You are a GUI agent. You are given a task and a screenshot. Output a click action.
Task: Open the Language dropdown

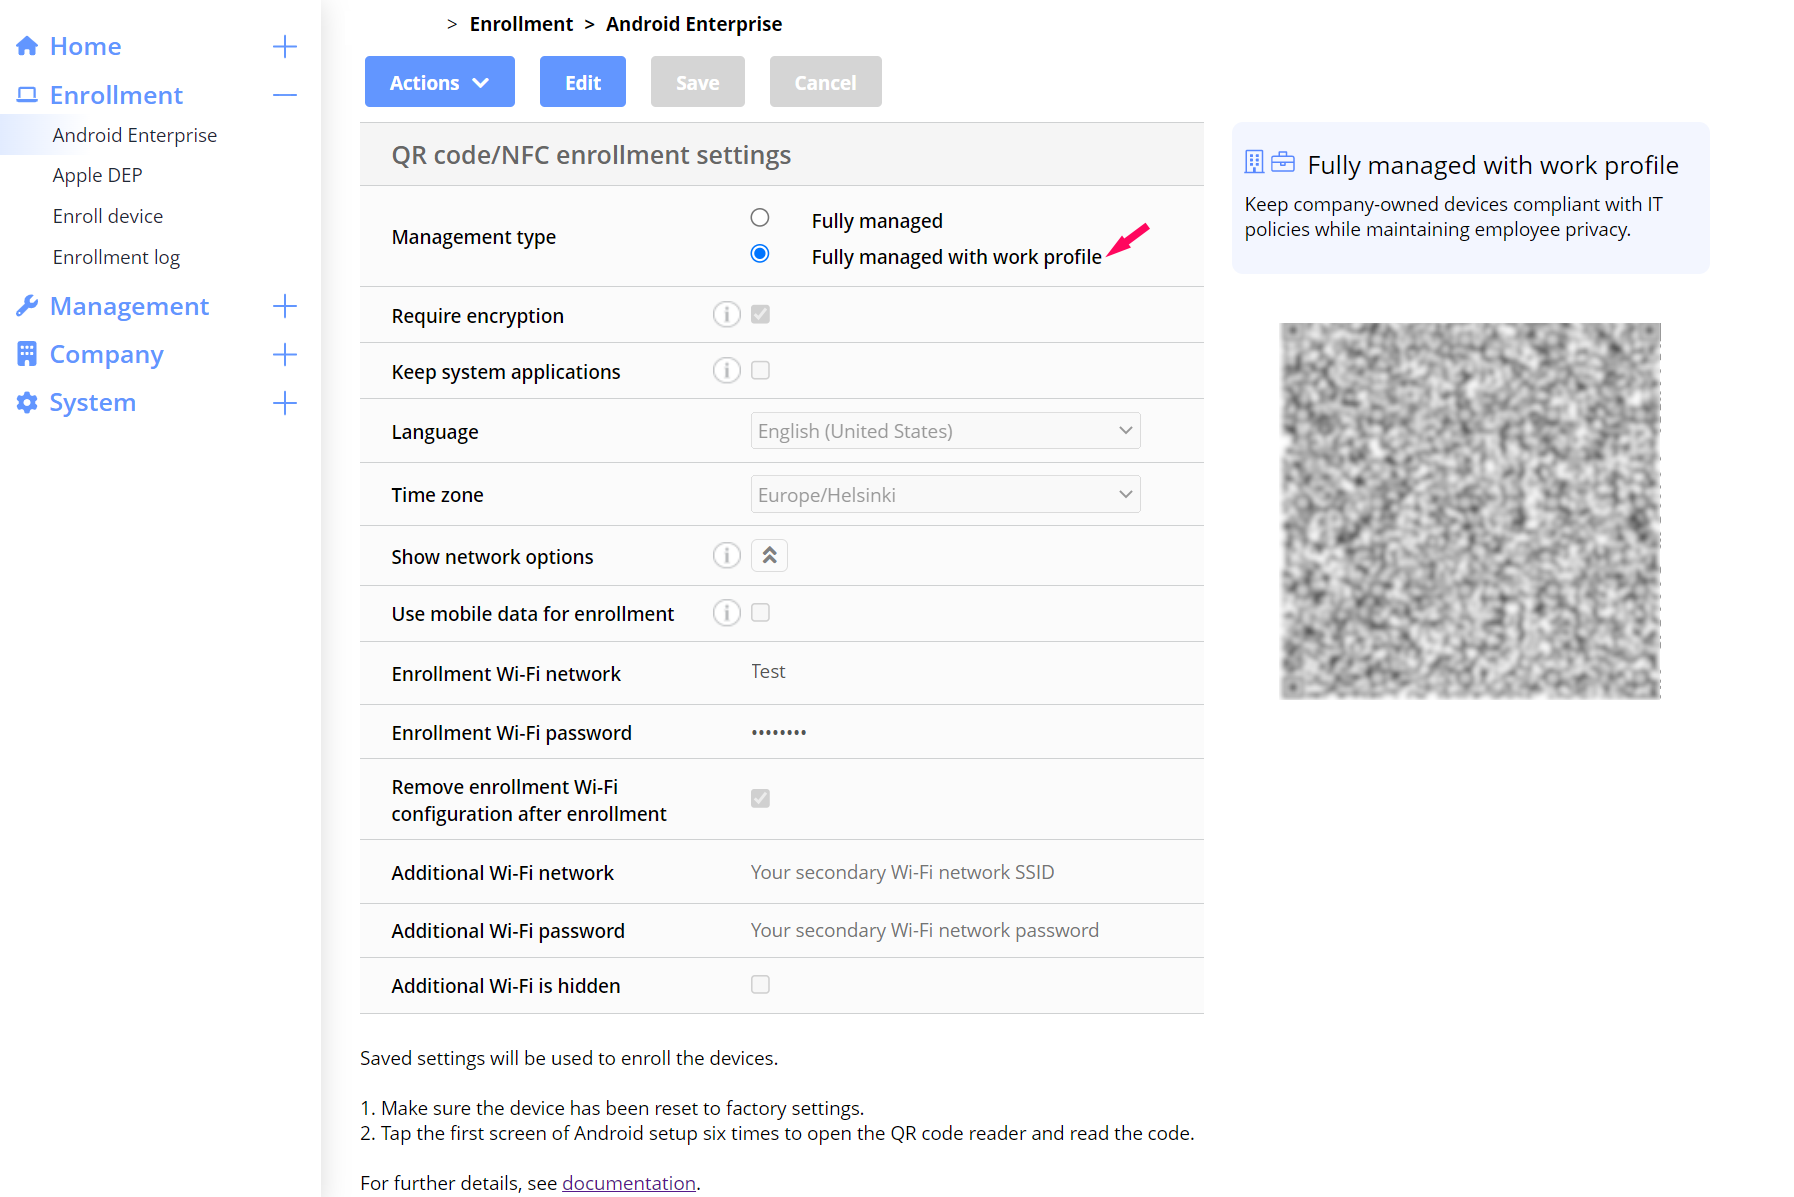(x=945, y=431)
